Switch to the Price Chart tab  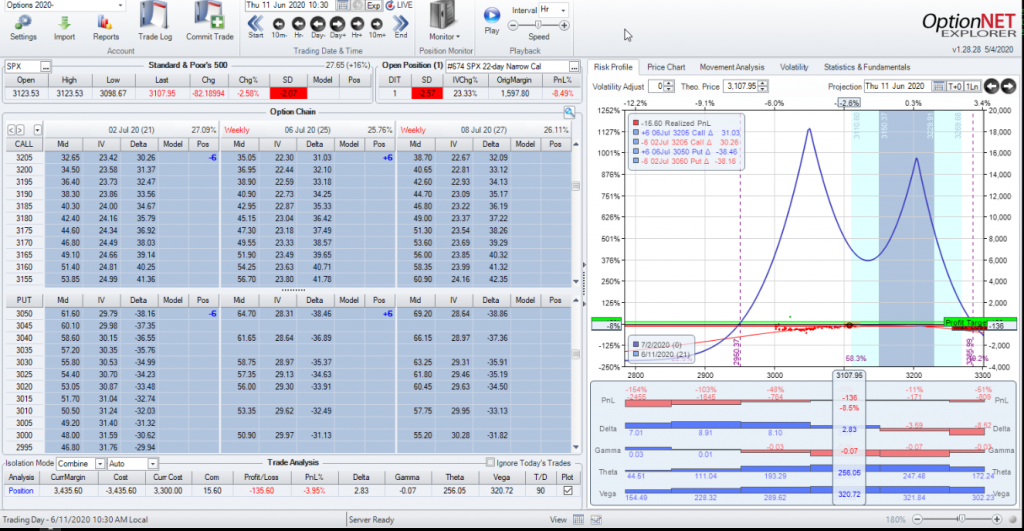click(x=666, y=67)
